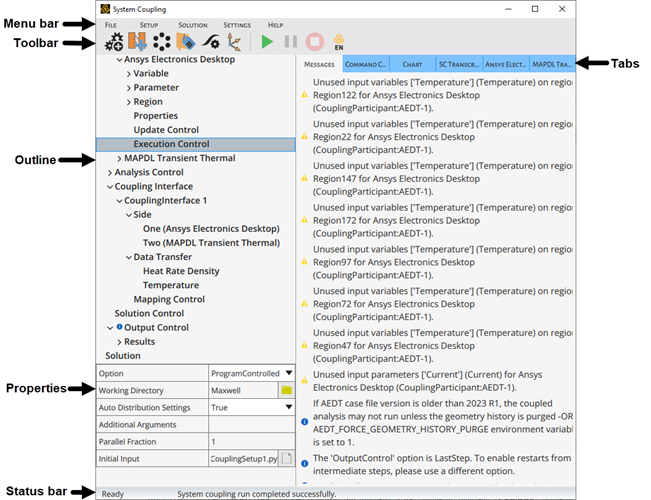Expand the Region node chevron
Image resolution: width=651 pixels, height=500 pixels.
click(x=129, y=103)
